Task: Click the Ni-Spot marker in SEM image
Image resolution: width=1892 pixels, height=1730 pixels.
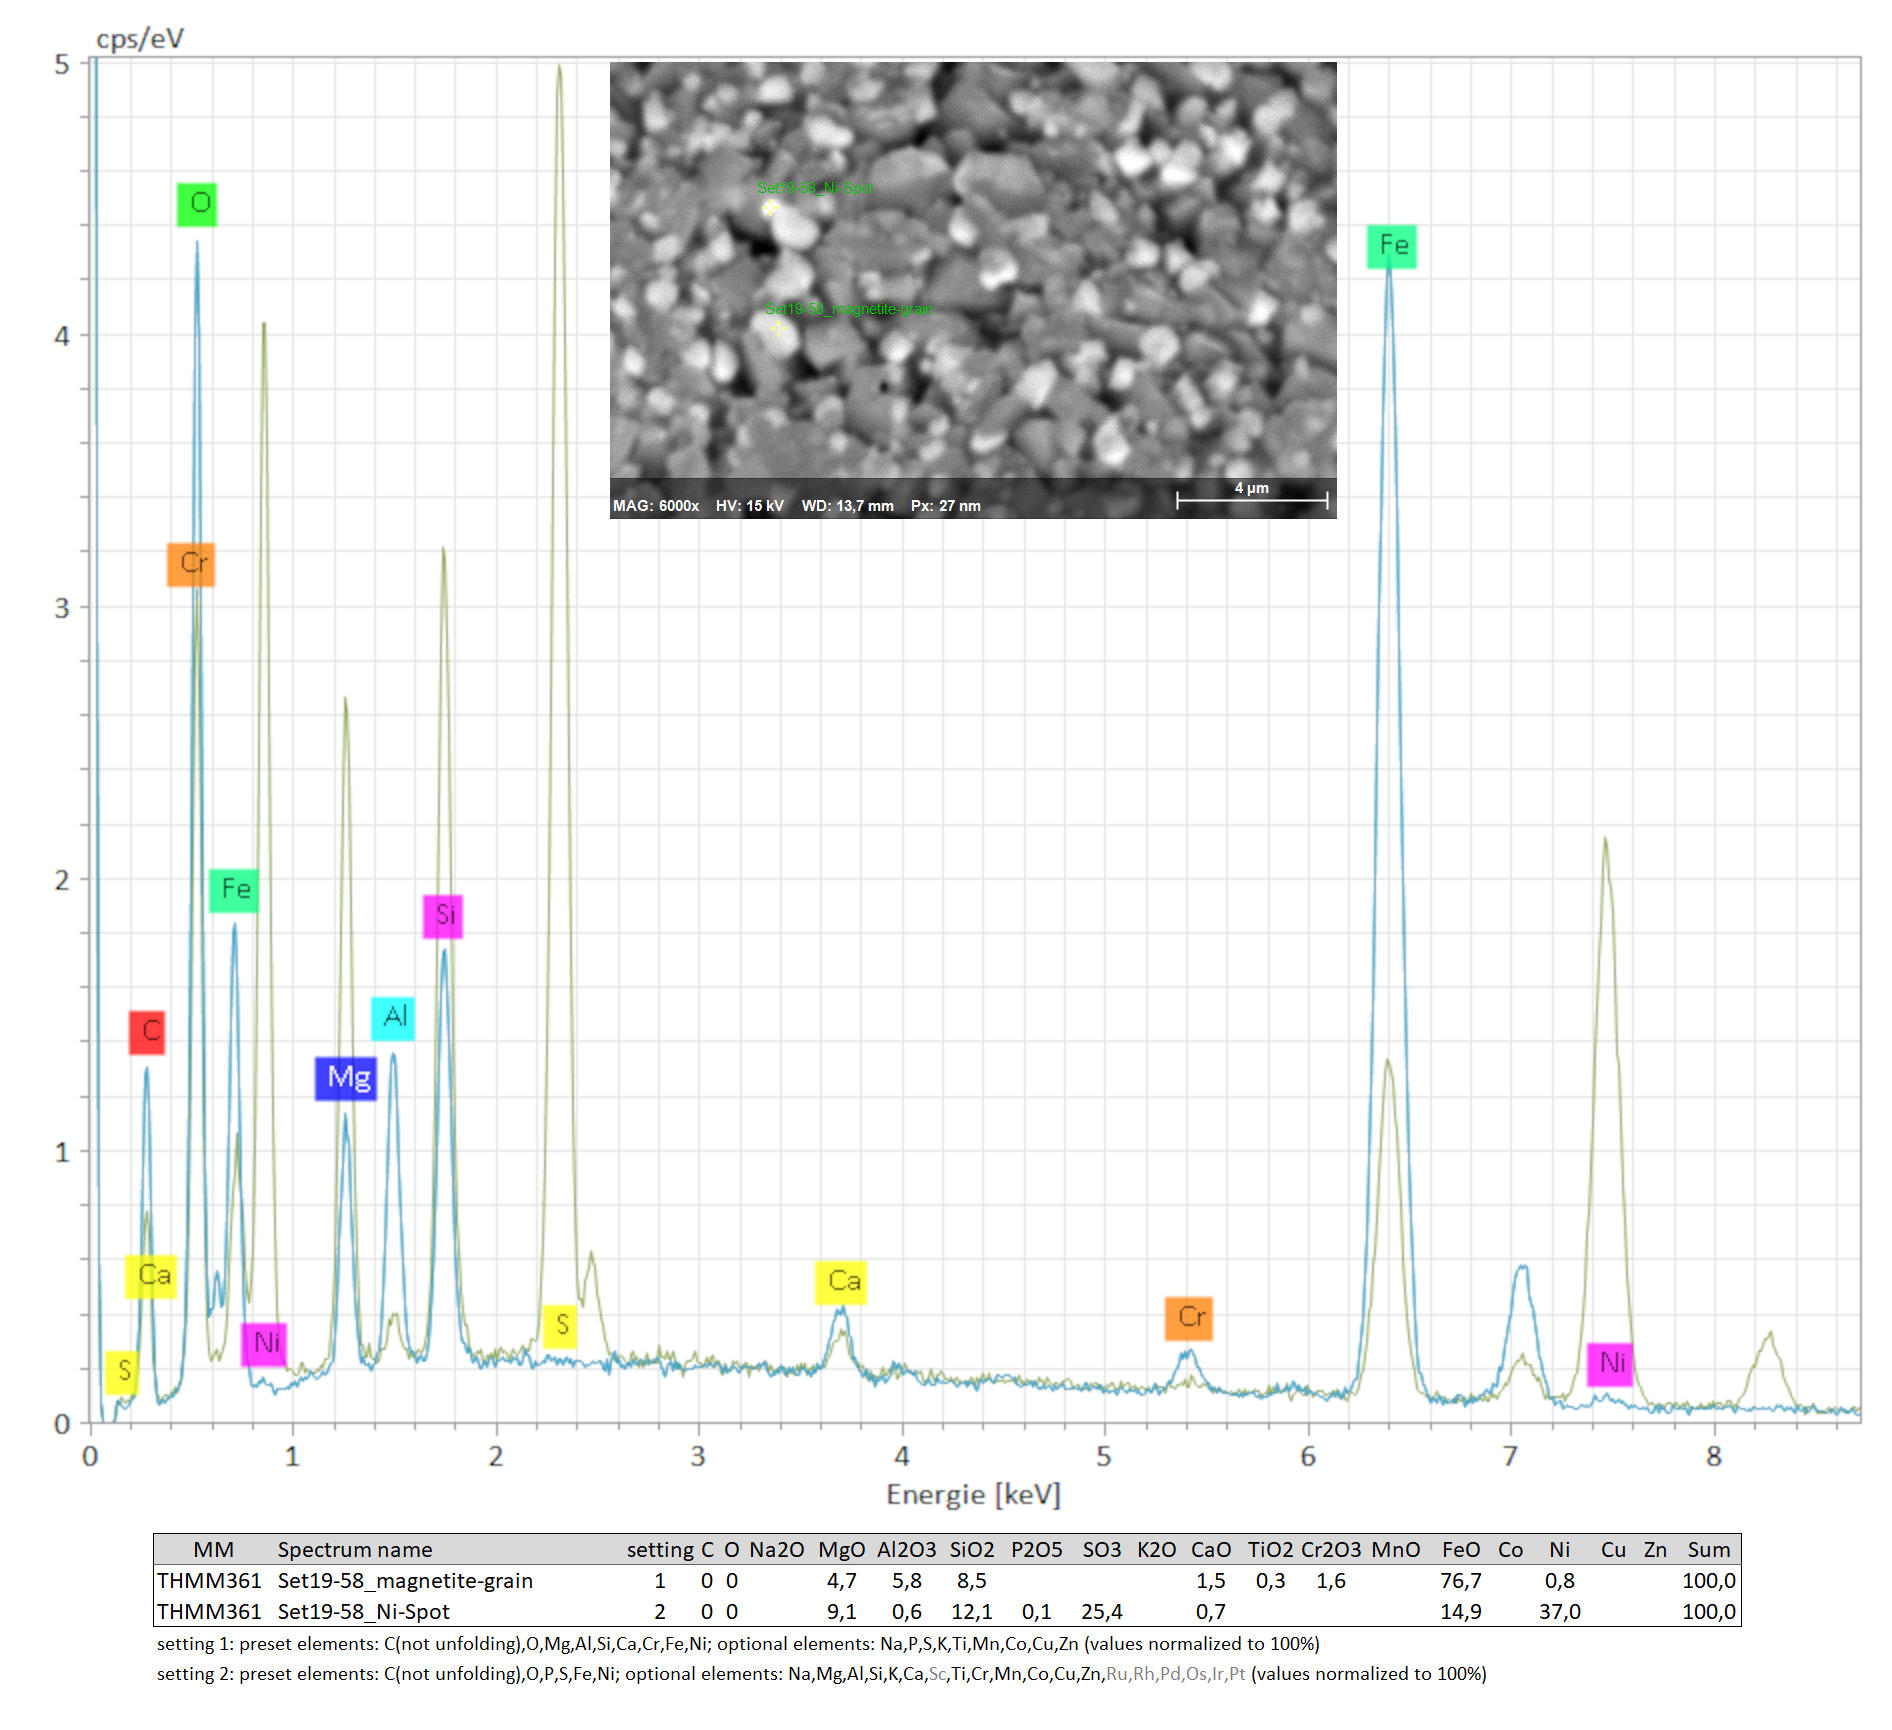Action: pyautogui.click(x=769, y=207)
